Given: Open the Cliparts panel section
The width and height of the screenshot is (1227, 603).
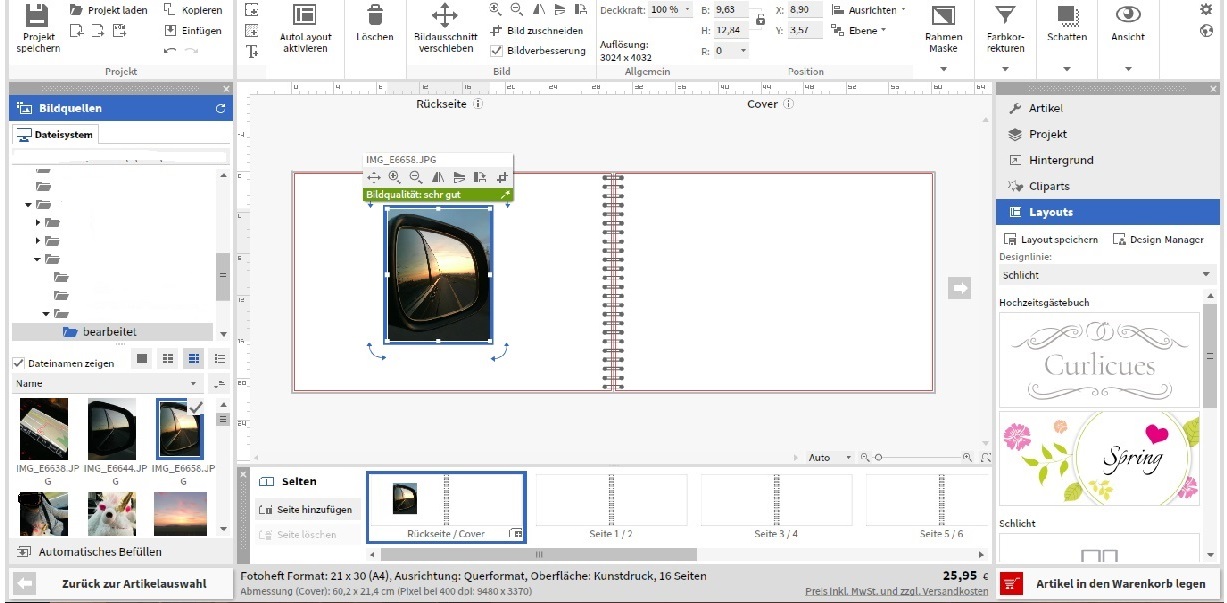Looking at the screenshot, I should click(x=1108, y=186).
